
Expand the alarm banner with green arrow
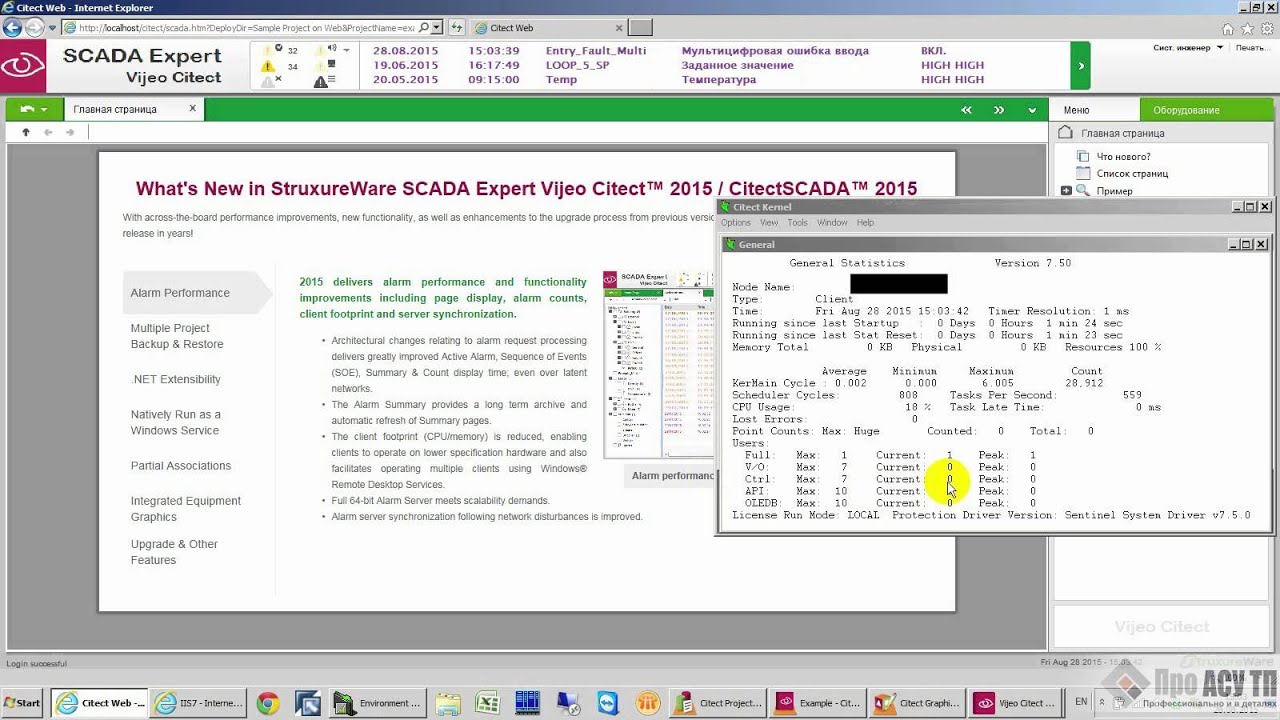[x=1080, y=66]
